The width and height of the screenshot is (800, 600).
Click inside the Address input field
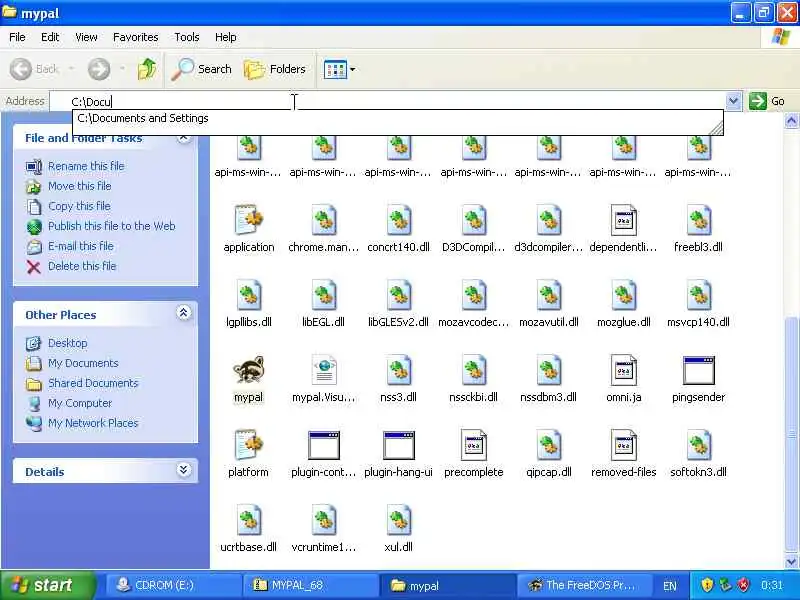tap(388, 101)
